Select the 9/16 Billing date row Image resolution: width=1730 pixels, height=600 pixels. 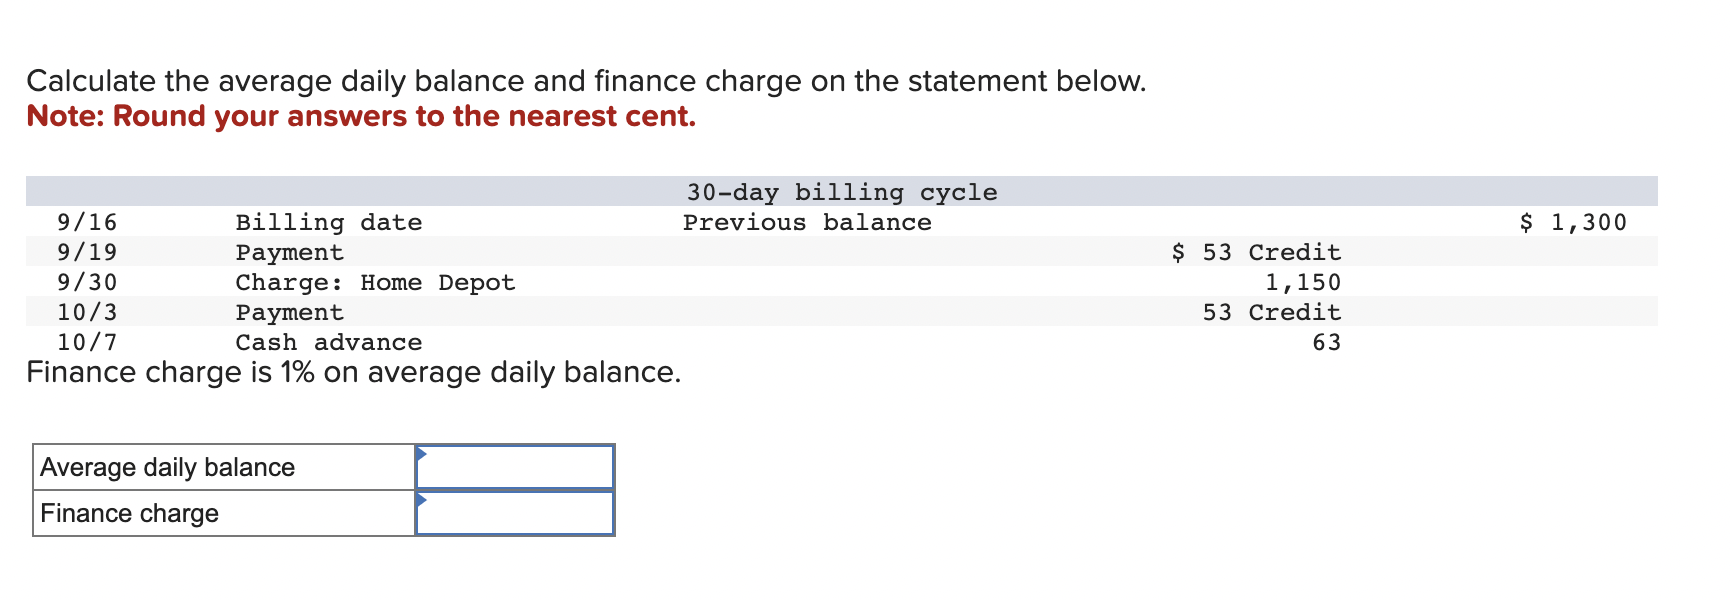841,222
